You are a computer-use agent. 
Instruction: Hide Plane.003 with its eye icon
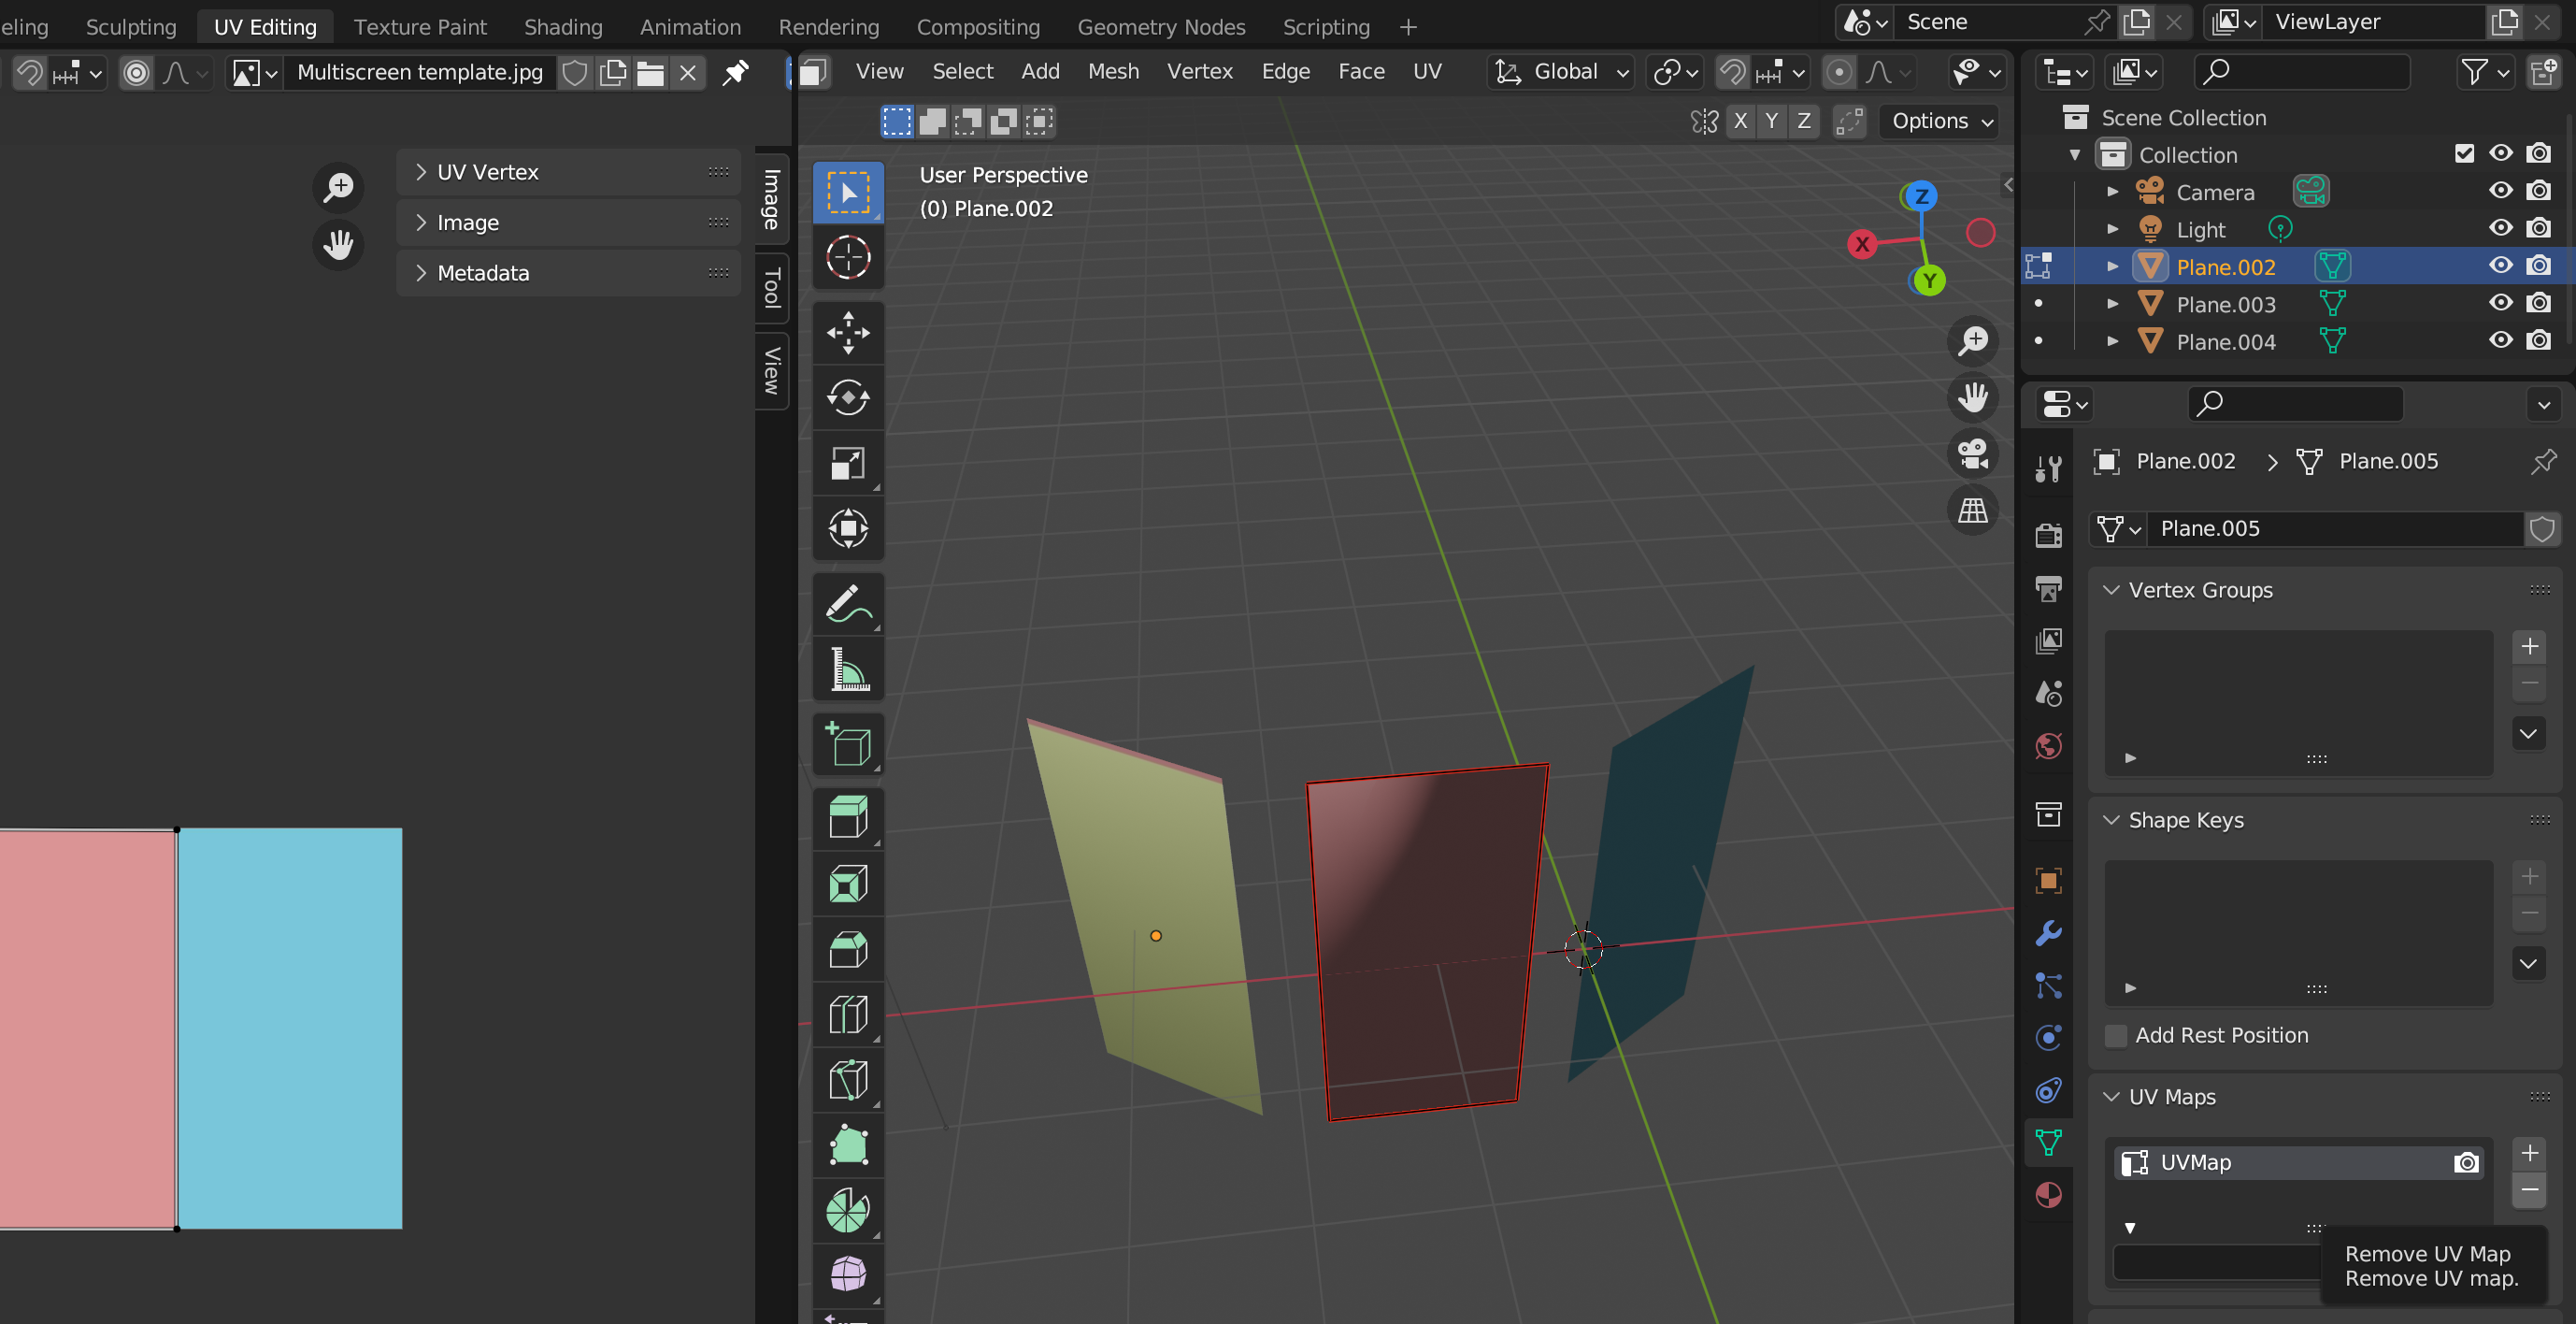[2500, 303]
